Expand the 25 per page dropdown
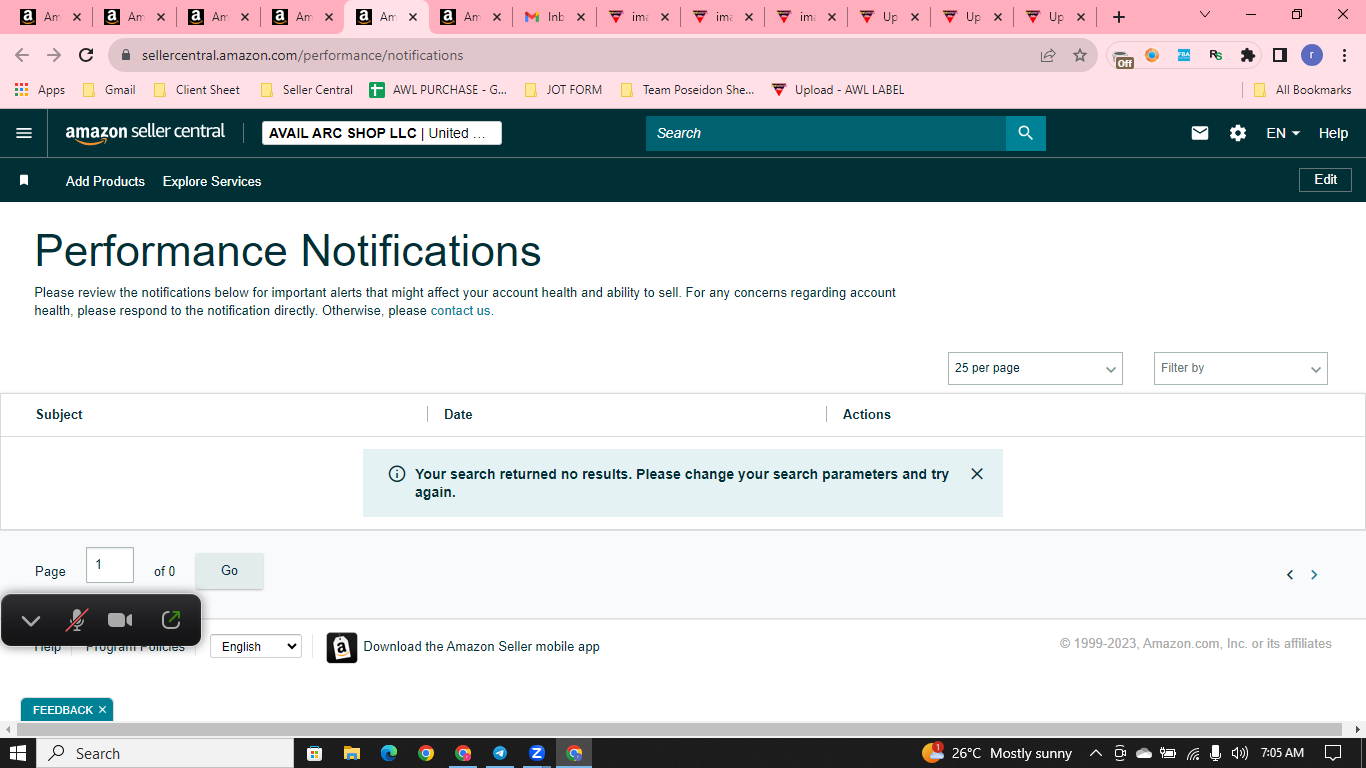 click(x=1035, y=368)
